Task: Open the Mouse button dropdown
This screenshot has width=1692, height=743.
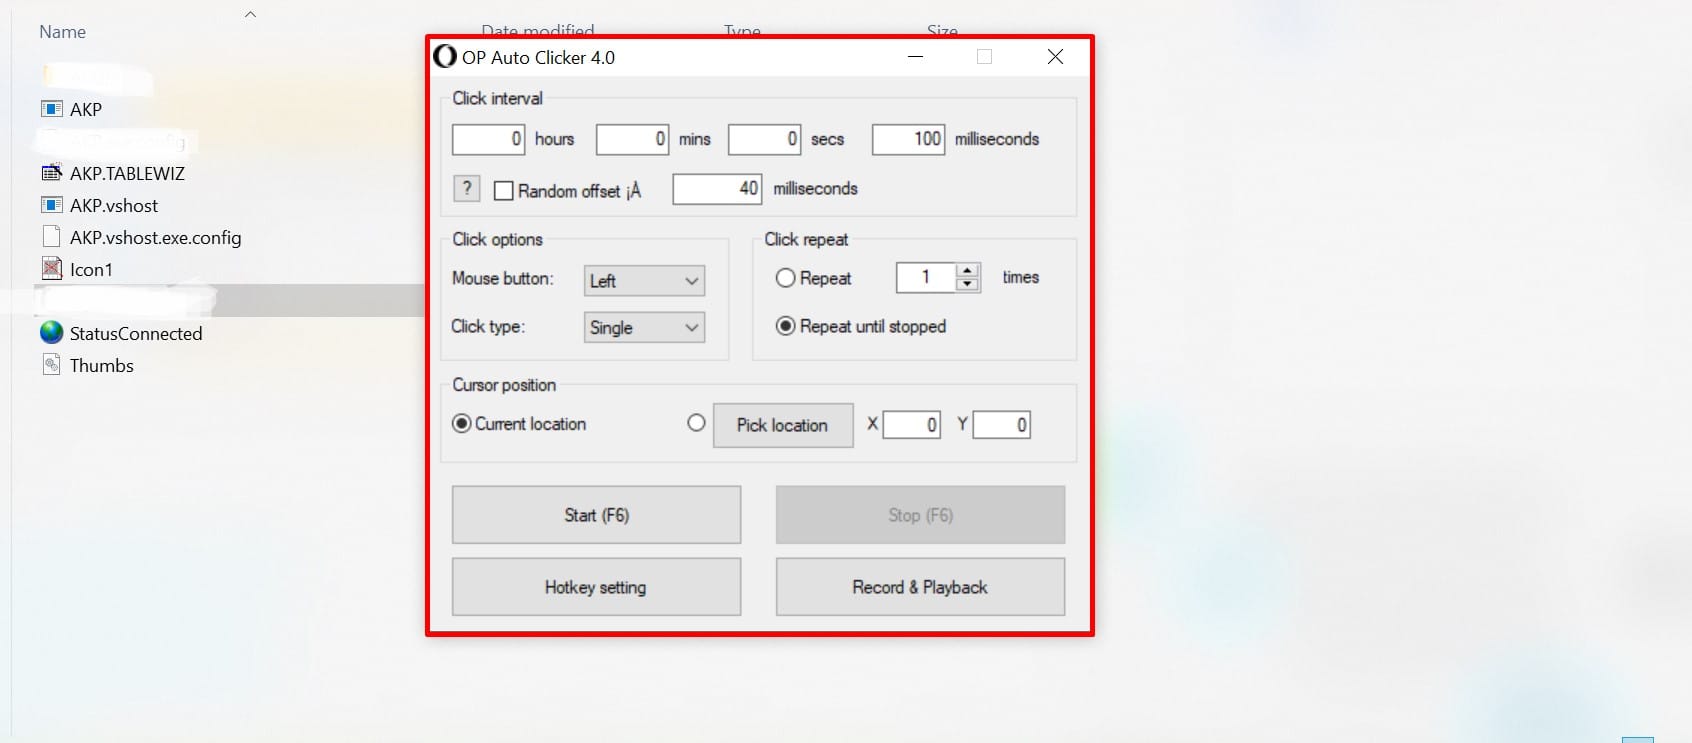Action: 644,281
